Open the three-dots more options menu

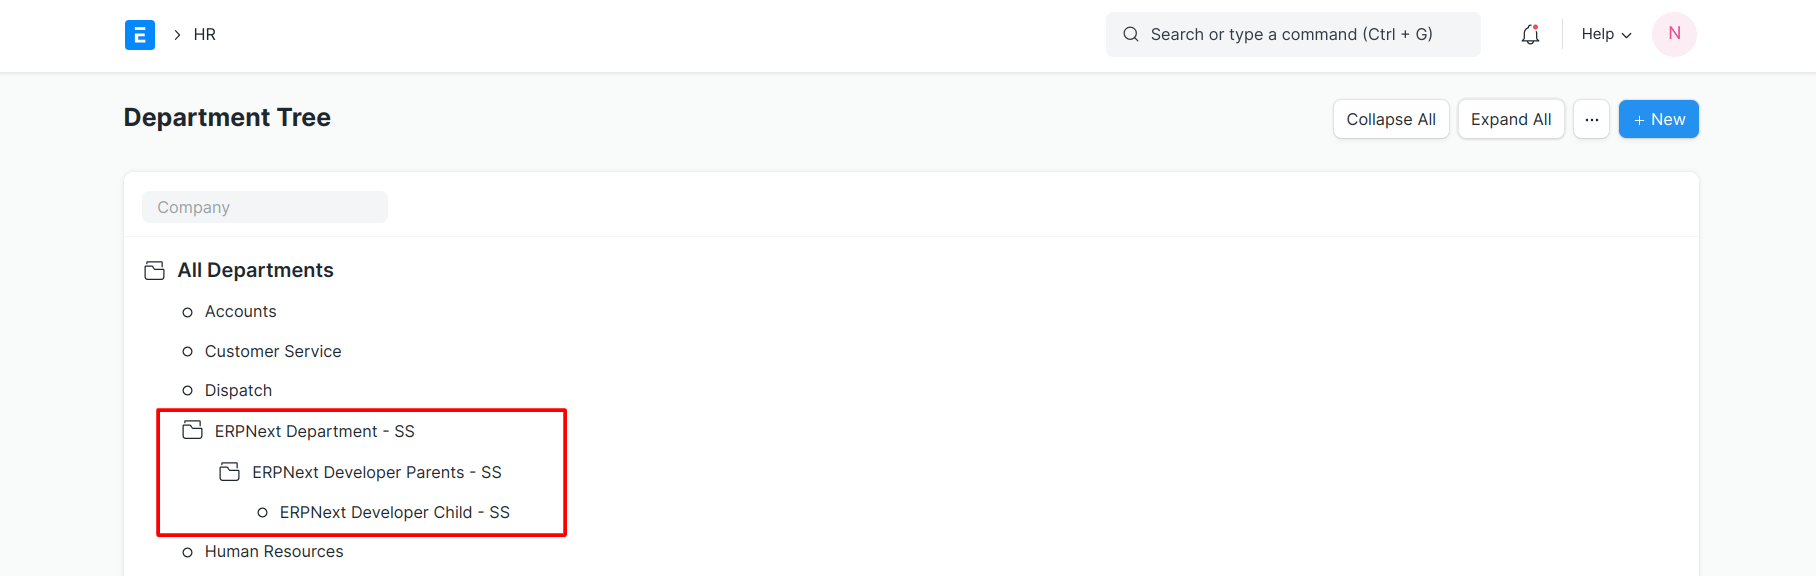(x=1591, y=119)
